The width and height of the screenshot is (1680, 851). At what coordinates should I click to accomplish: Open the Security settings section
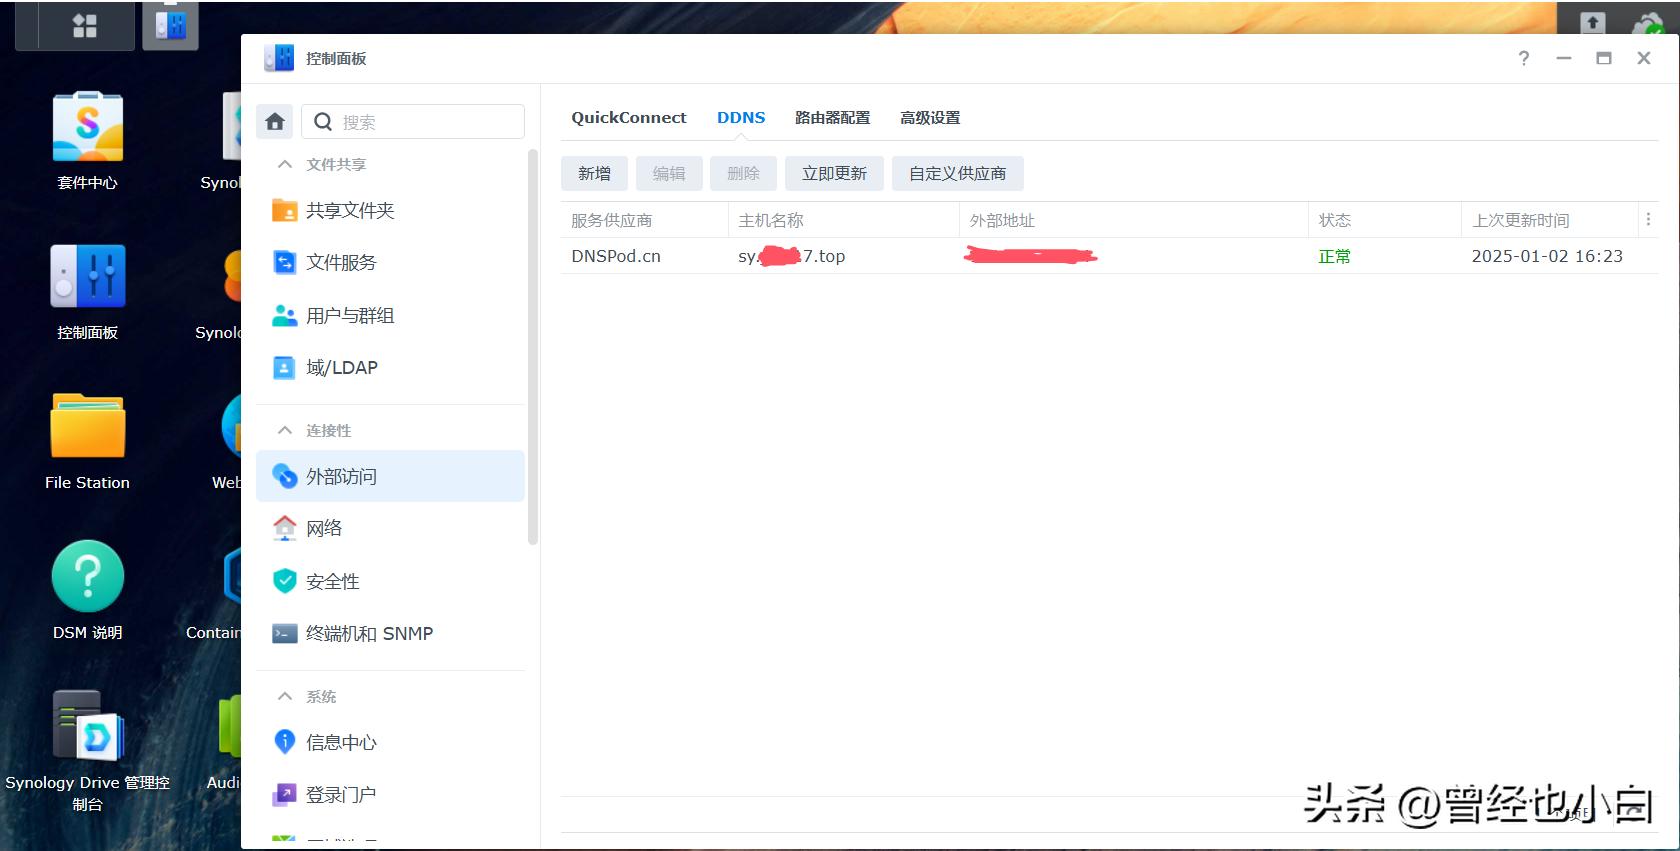[332, 582]
